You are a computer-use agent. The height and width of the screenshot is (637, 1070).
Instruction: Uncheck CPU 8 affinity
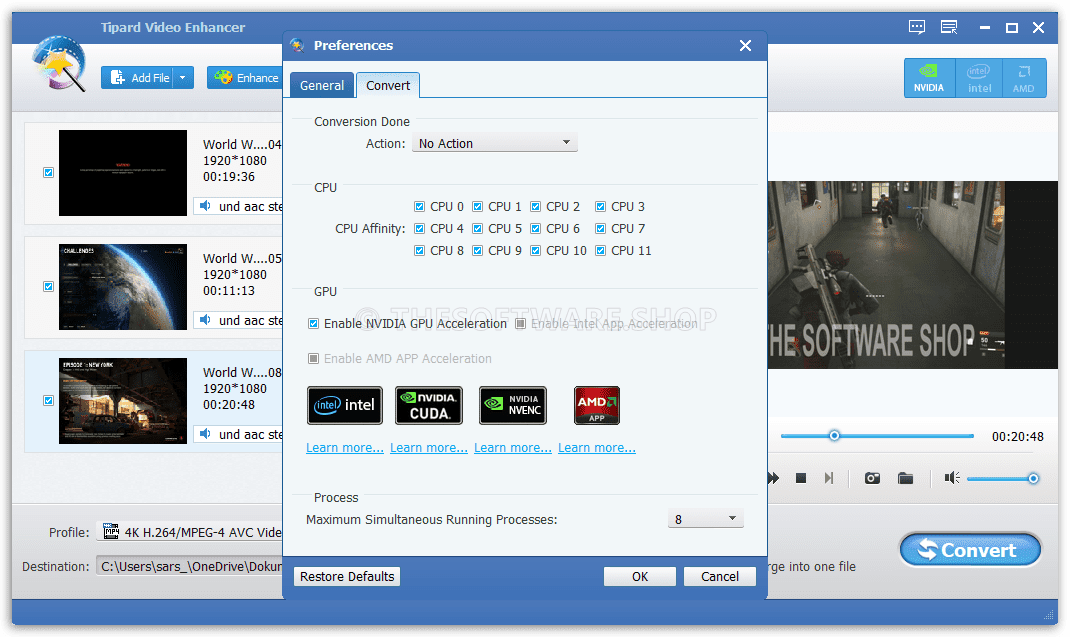420,251
